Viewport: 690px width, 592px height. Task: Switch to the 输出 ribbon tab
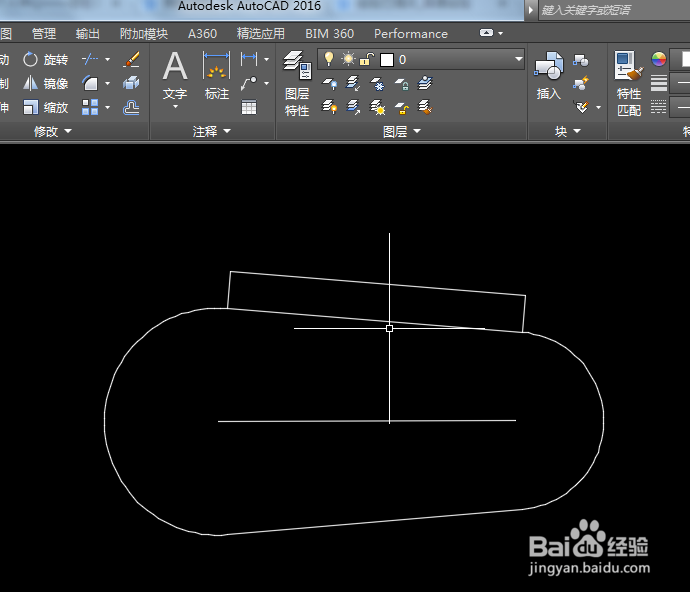pos(88,34)
